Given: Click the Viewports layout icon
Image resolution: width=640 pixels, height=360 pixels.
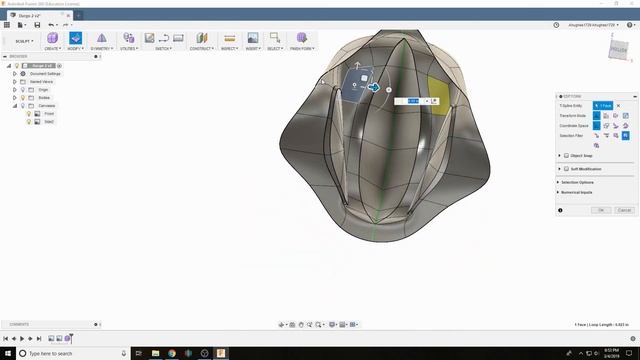Looking at the screenshot, I should [x=353, y=324].
